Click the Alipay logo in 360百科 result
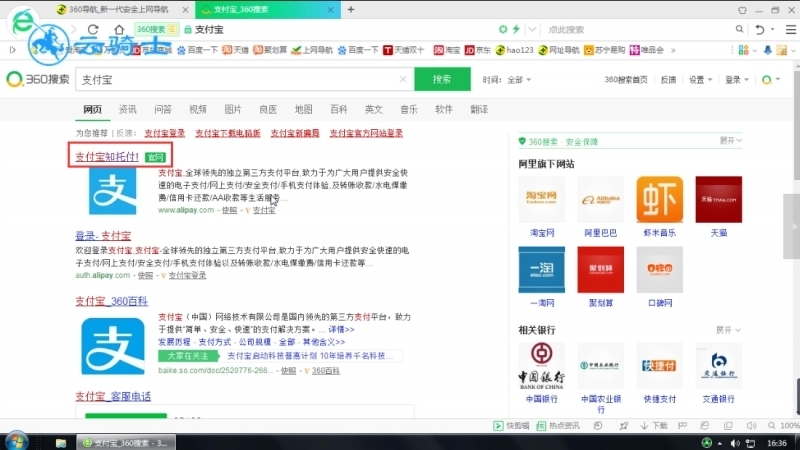This screenshot has height=450, width=800. (113, 346)
